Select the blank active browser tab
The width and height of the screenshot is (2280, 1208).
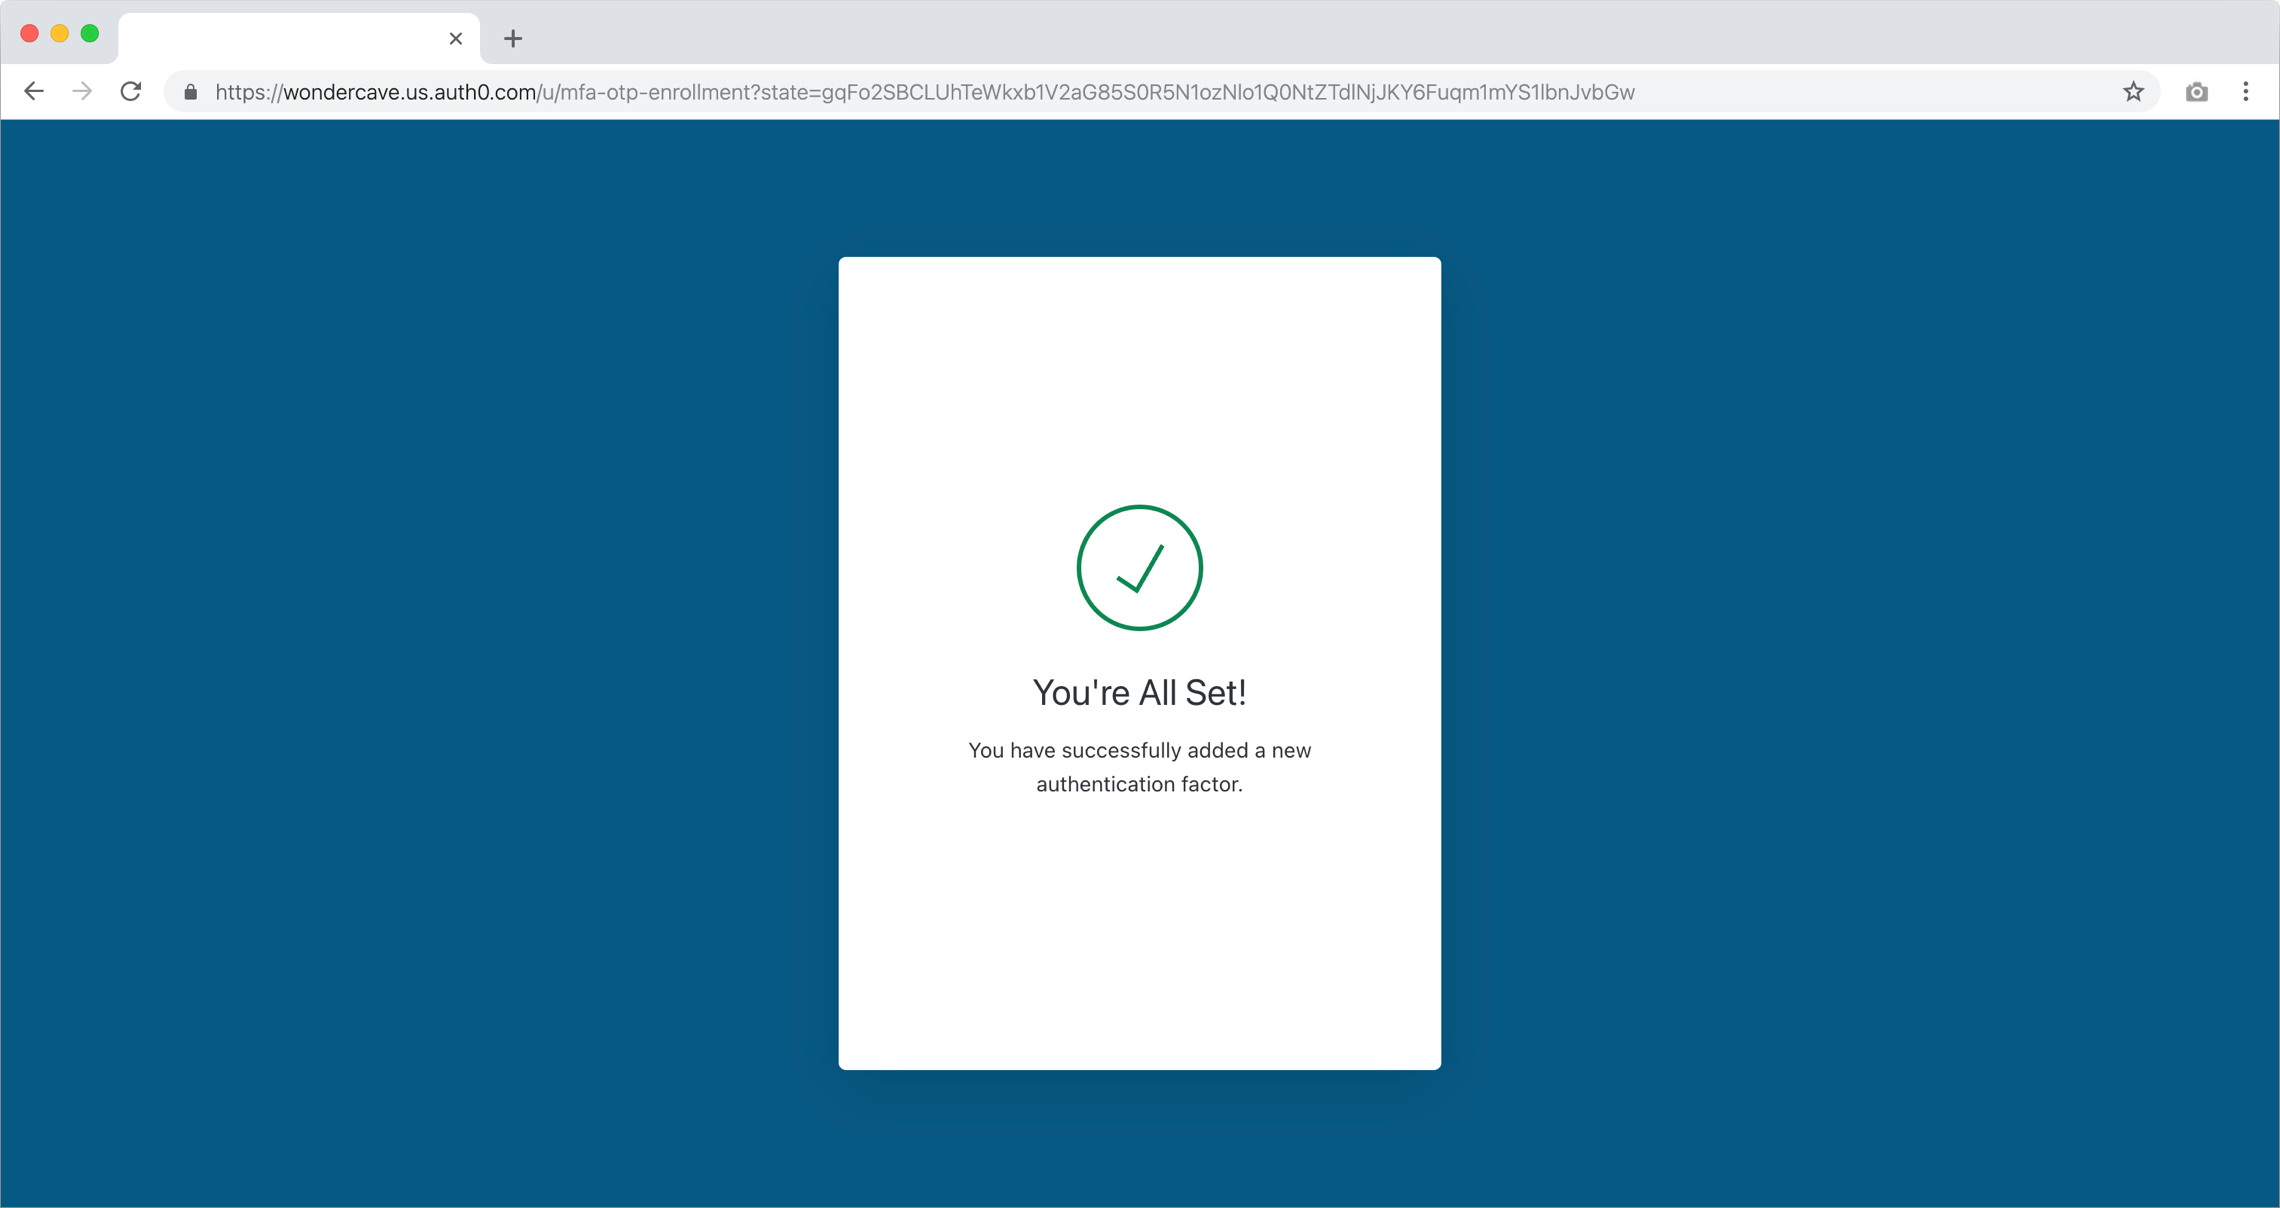tap(299, 39)
